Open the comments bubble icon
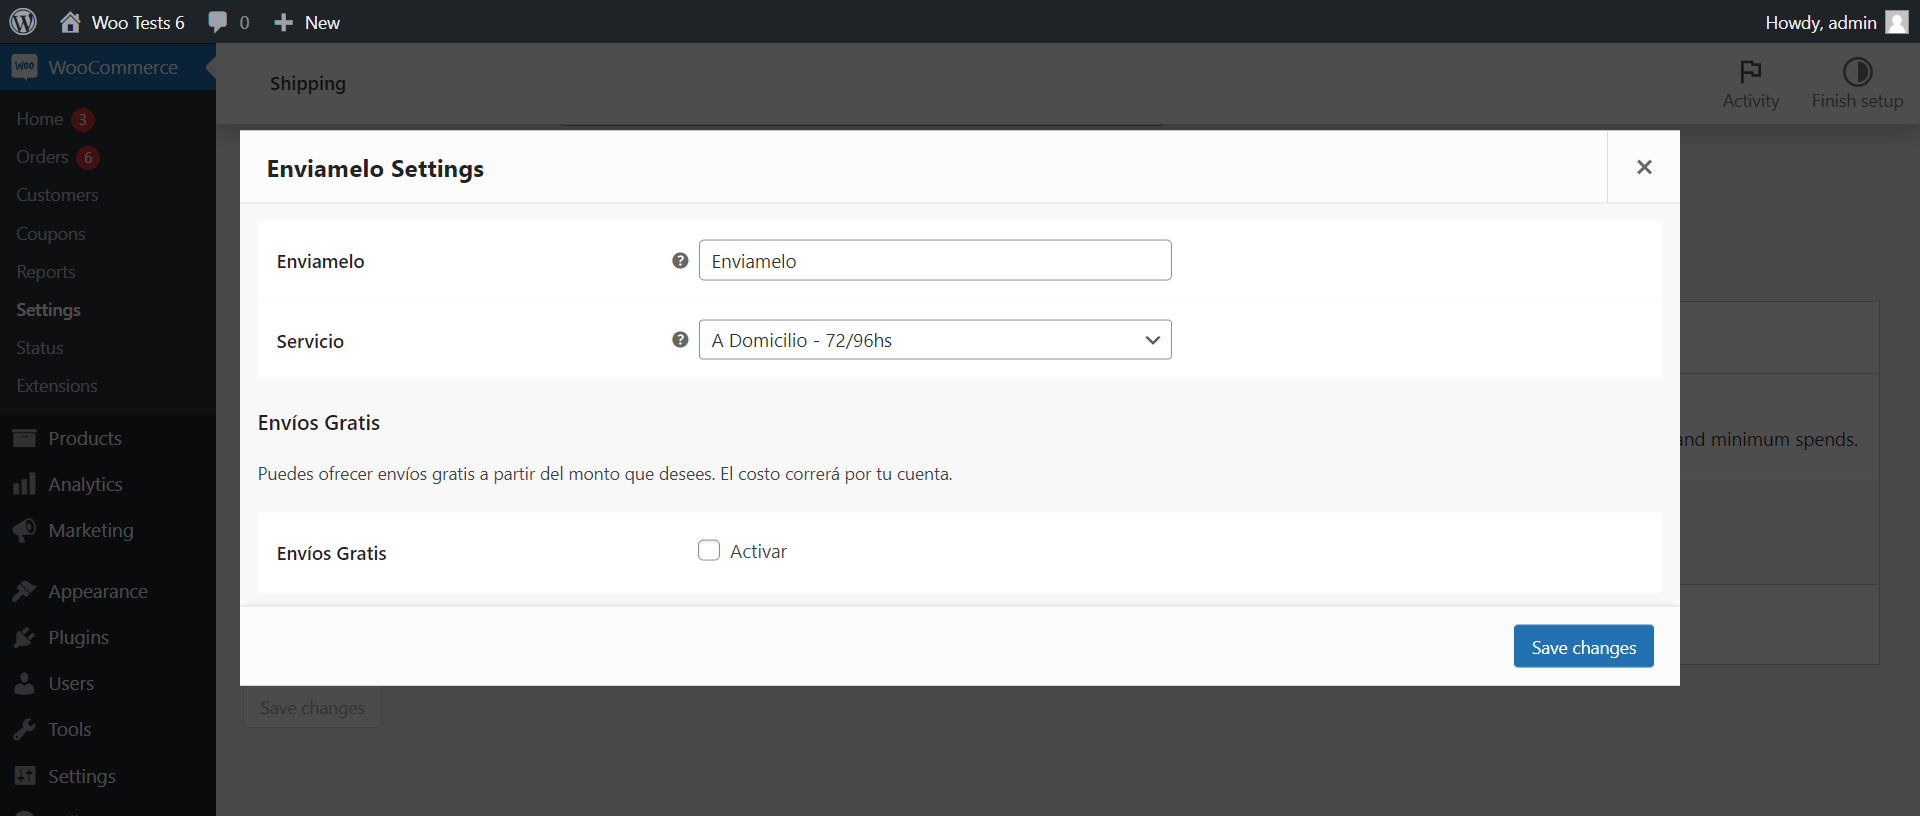This screenshot has width=1920, height=816. 217,22
